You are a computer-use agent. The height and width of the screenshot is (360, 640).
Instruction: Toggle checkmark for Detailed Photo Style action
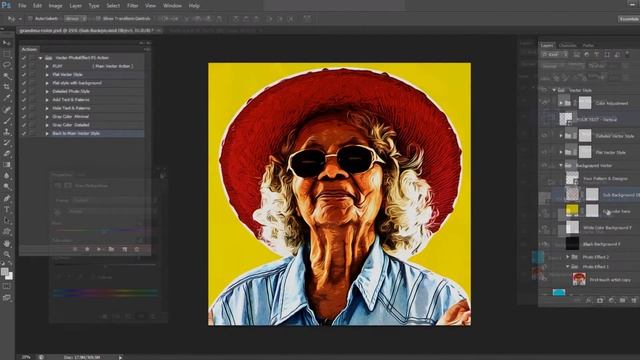(24, 91)
